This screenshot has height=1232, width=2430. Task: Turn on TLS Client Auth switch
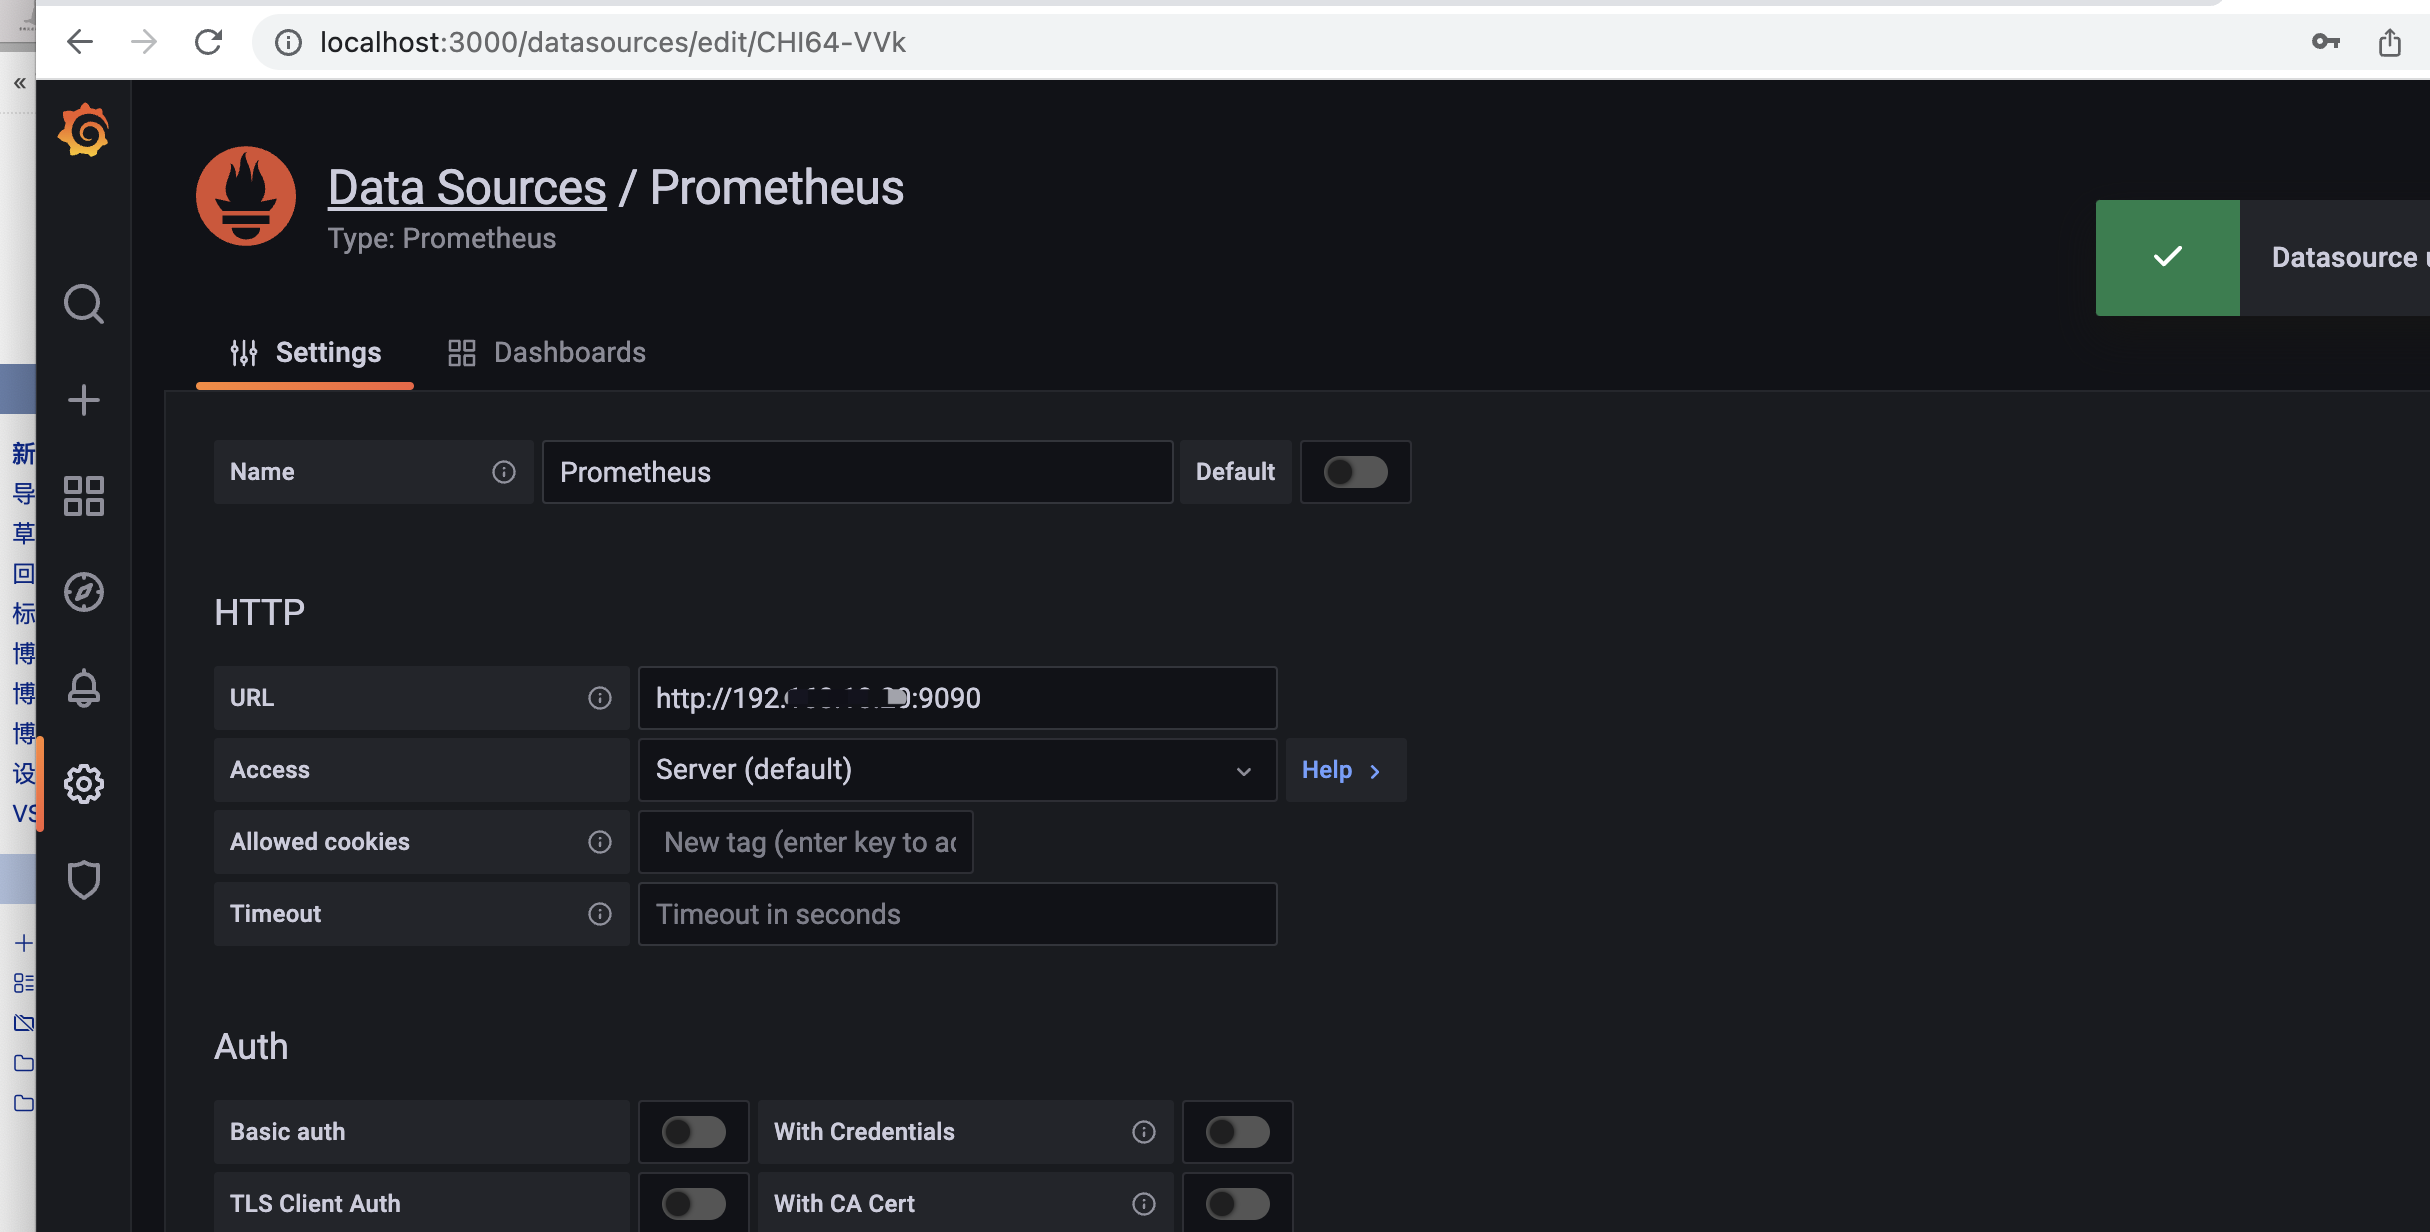pyautogui.click(x=693, y=1204)
